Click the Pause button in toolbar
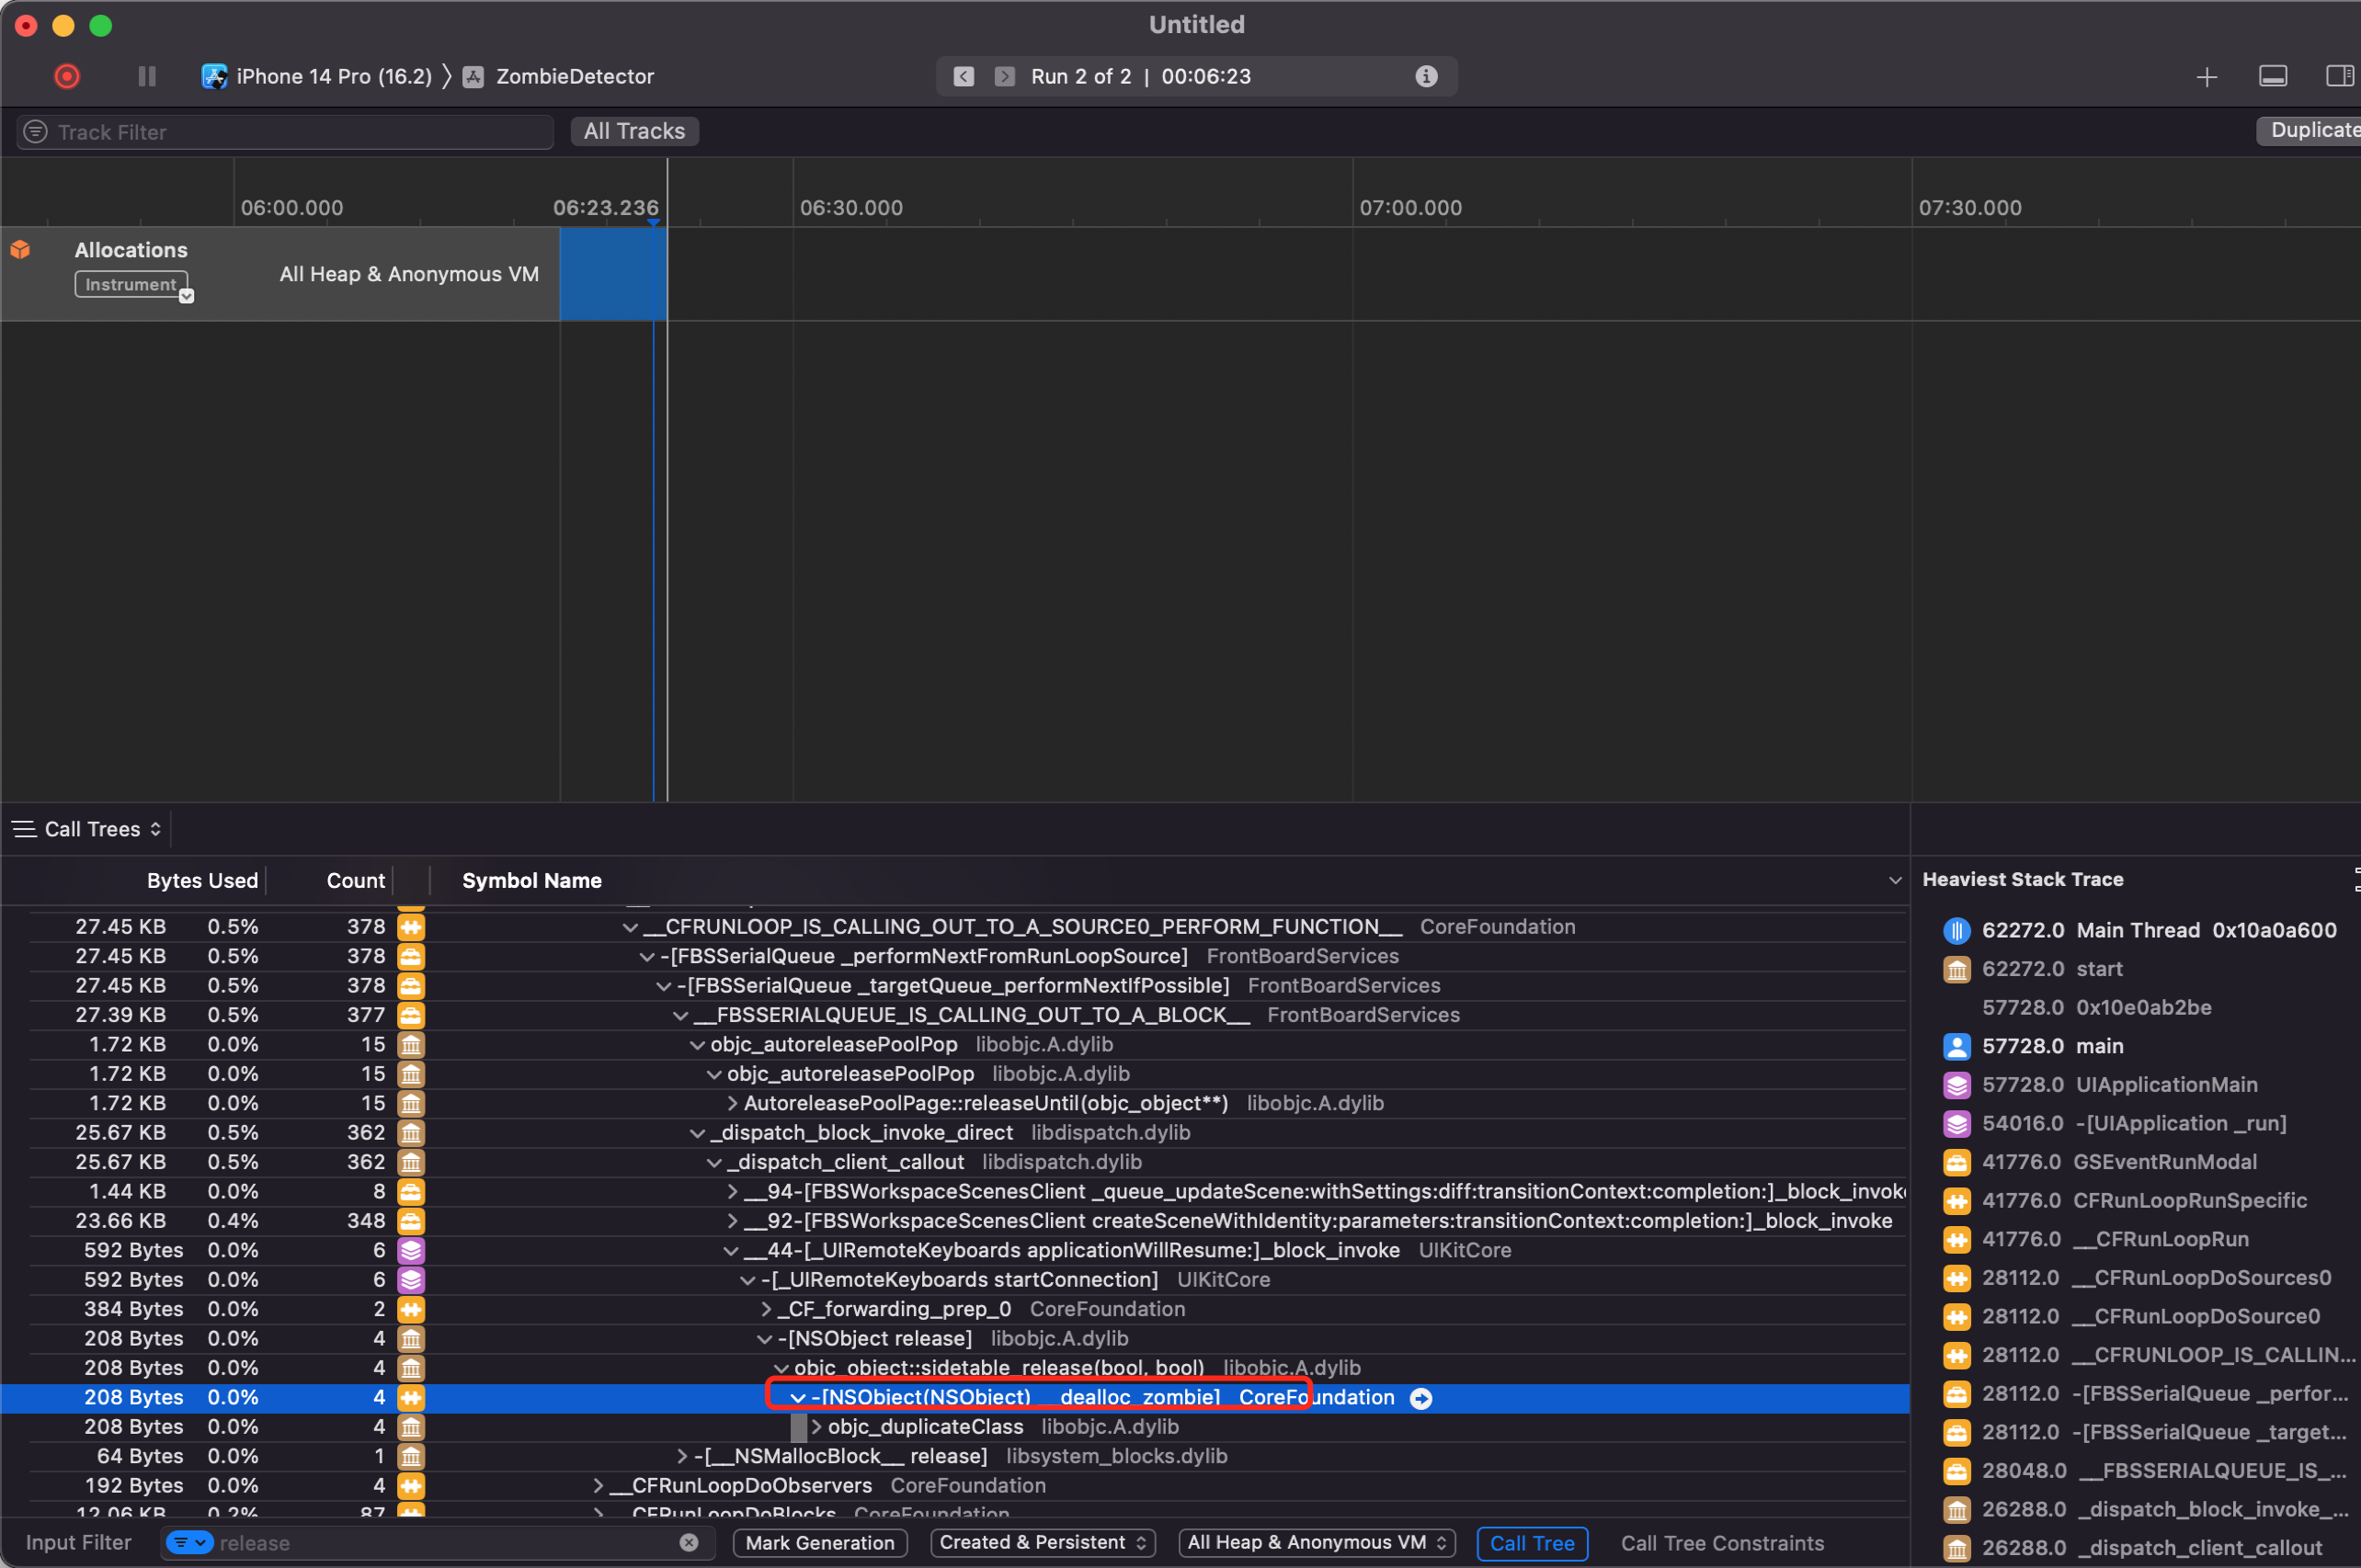Viewport: 2361px width, 1568px height. 147,76
